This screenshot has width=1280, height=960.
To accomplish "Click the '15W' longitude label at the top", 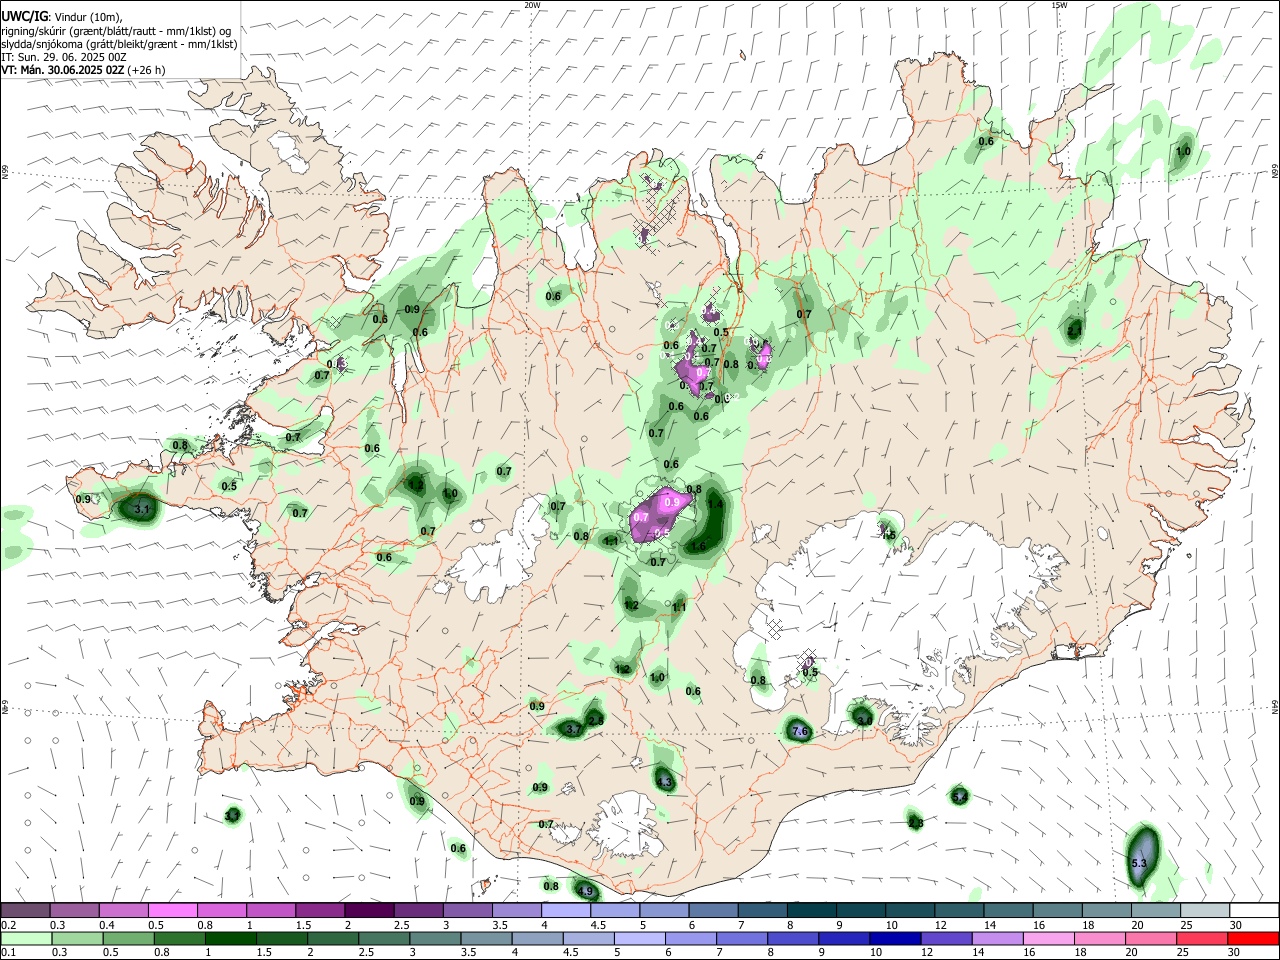I will (x=1059, y=5).
